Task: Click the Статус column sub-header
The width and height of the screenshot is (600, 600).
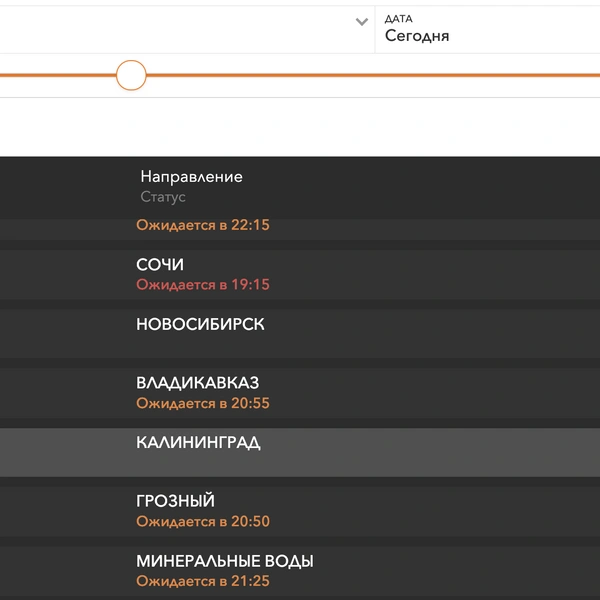Action: click(163, 197)
